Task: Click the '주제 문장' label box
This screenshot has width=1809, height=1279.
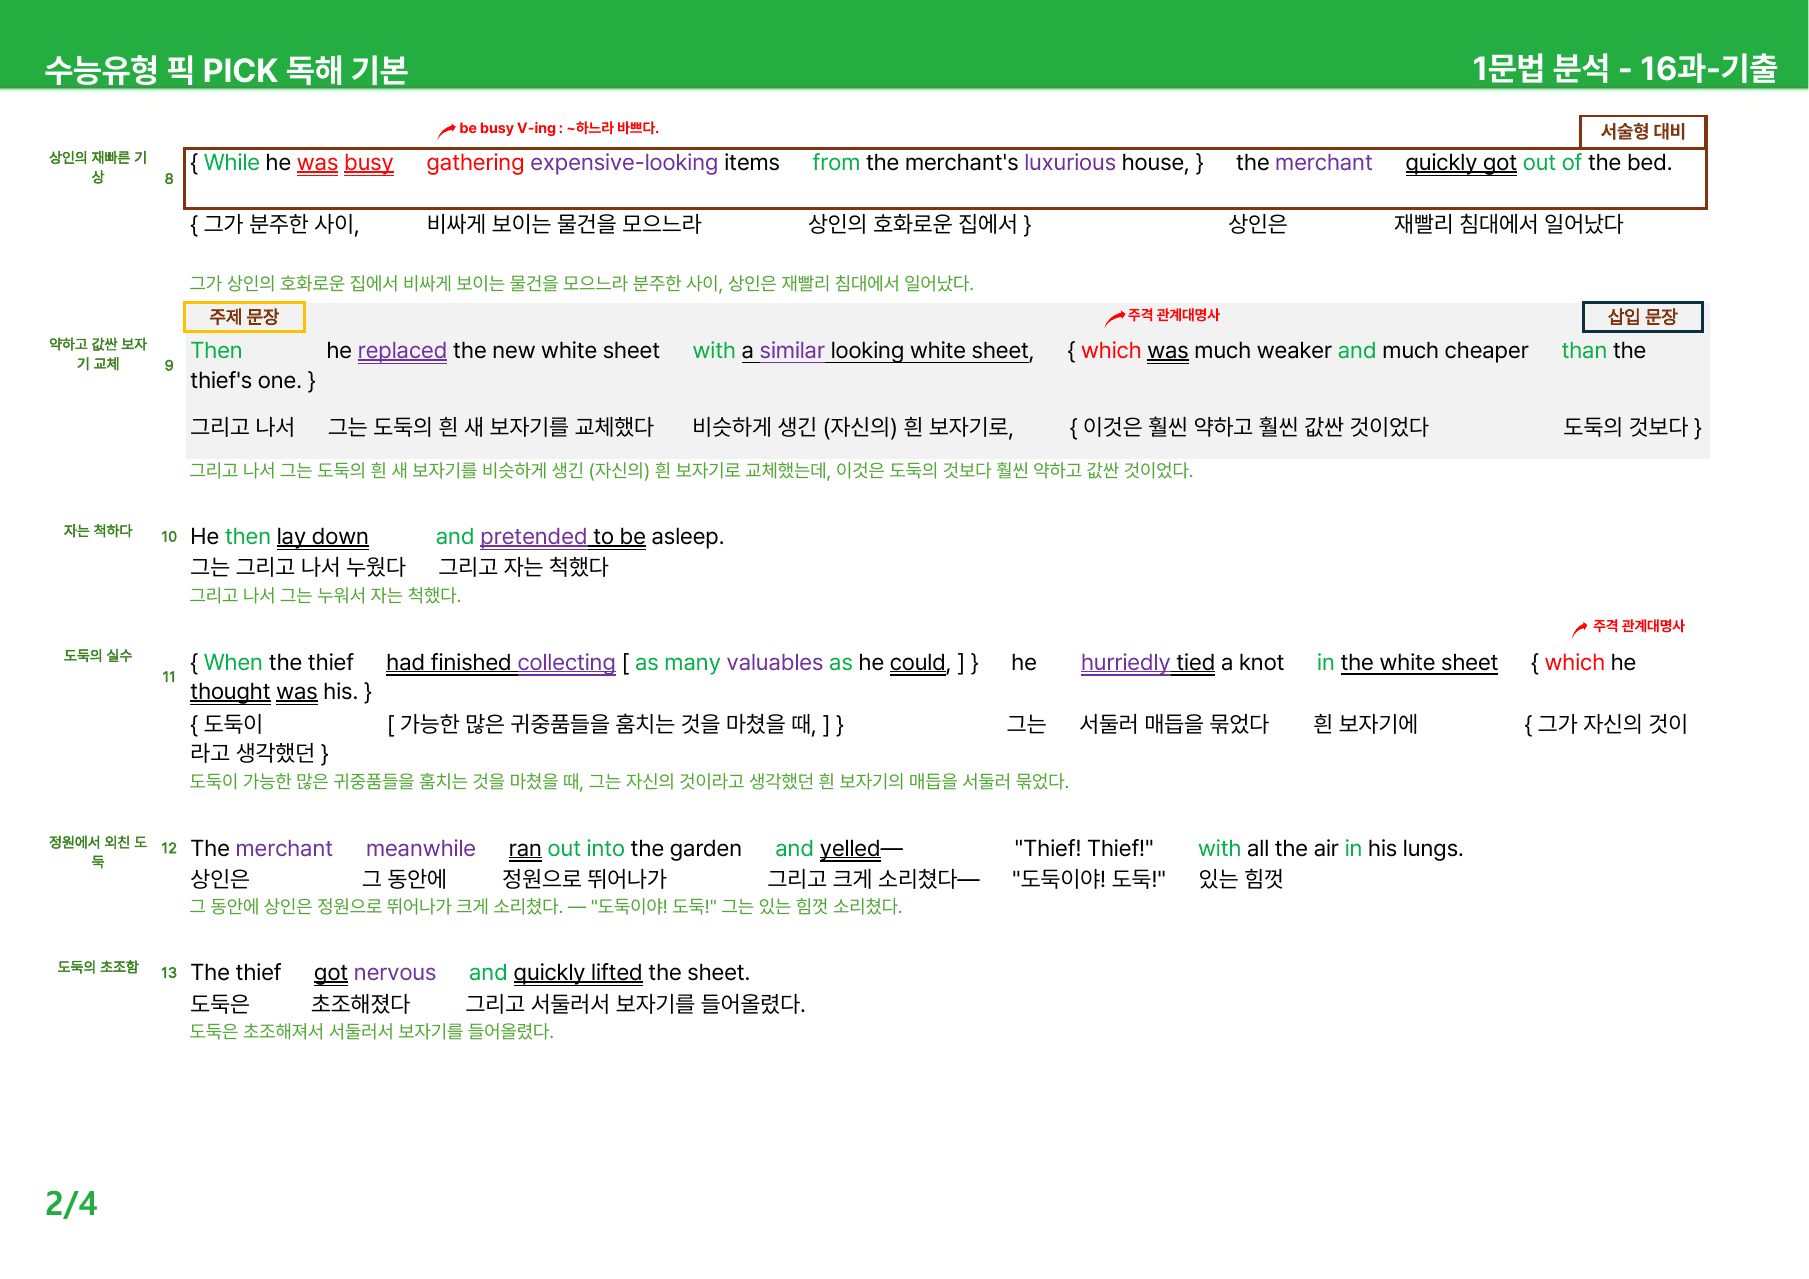Action: (x=244, y=317)
